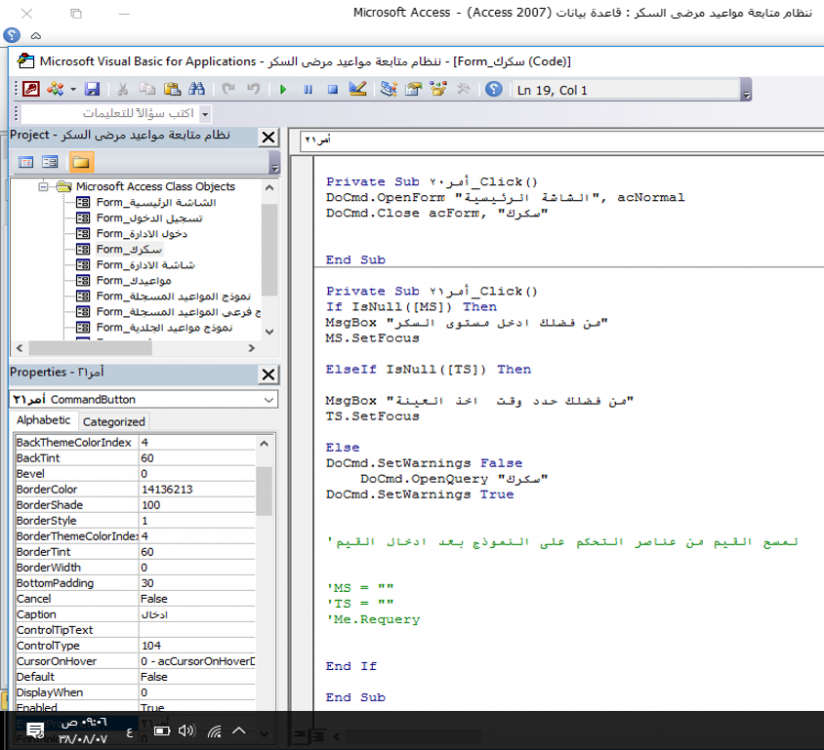Screen dimensions: 824x750
Task: Click the Caption property value field
Action: [x=197, y=614]
